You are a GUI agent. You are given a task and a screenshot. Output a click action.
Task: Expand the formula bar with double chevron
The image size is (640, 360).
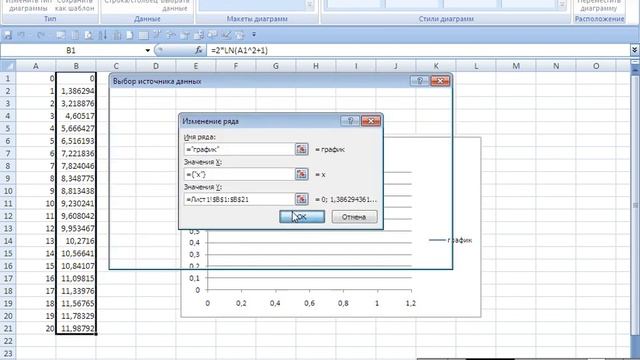pyautogui.click(x=635, y=50)
